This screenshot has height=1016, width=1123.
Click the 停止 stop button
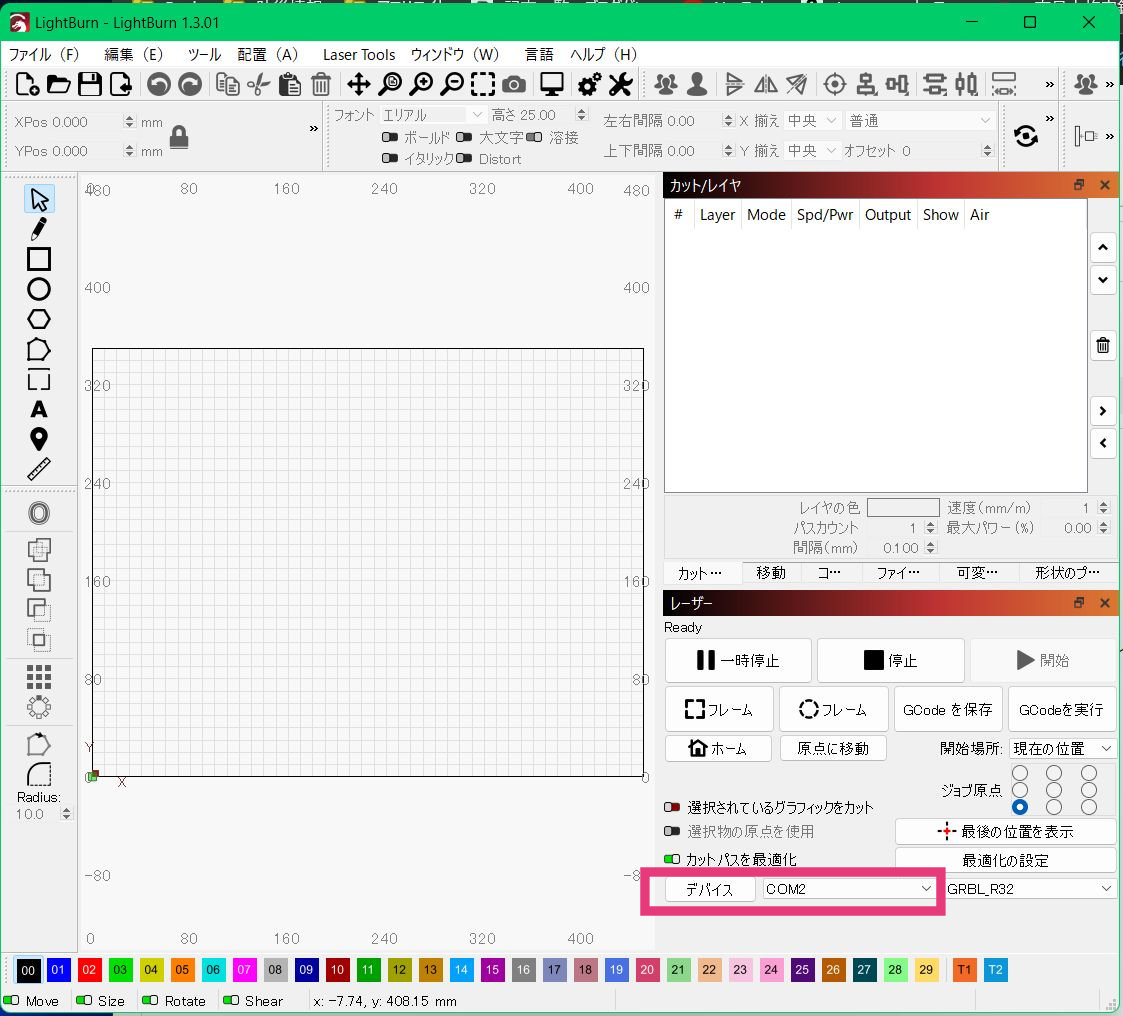coord(890,660)
